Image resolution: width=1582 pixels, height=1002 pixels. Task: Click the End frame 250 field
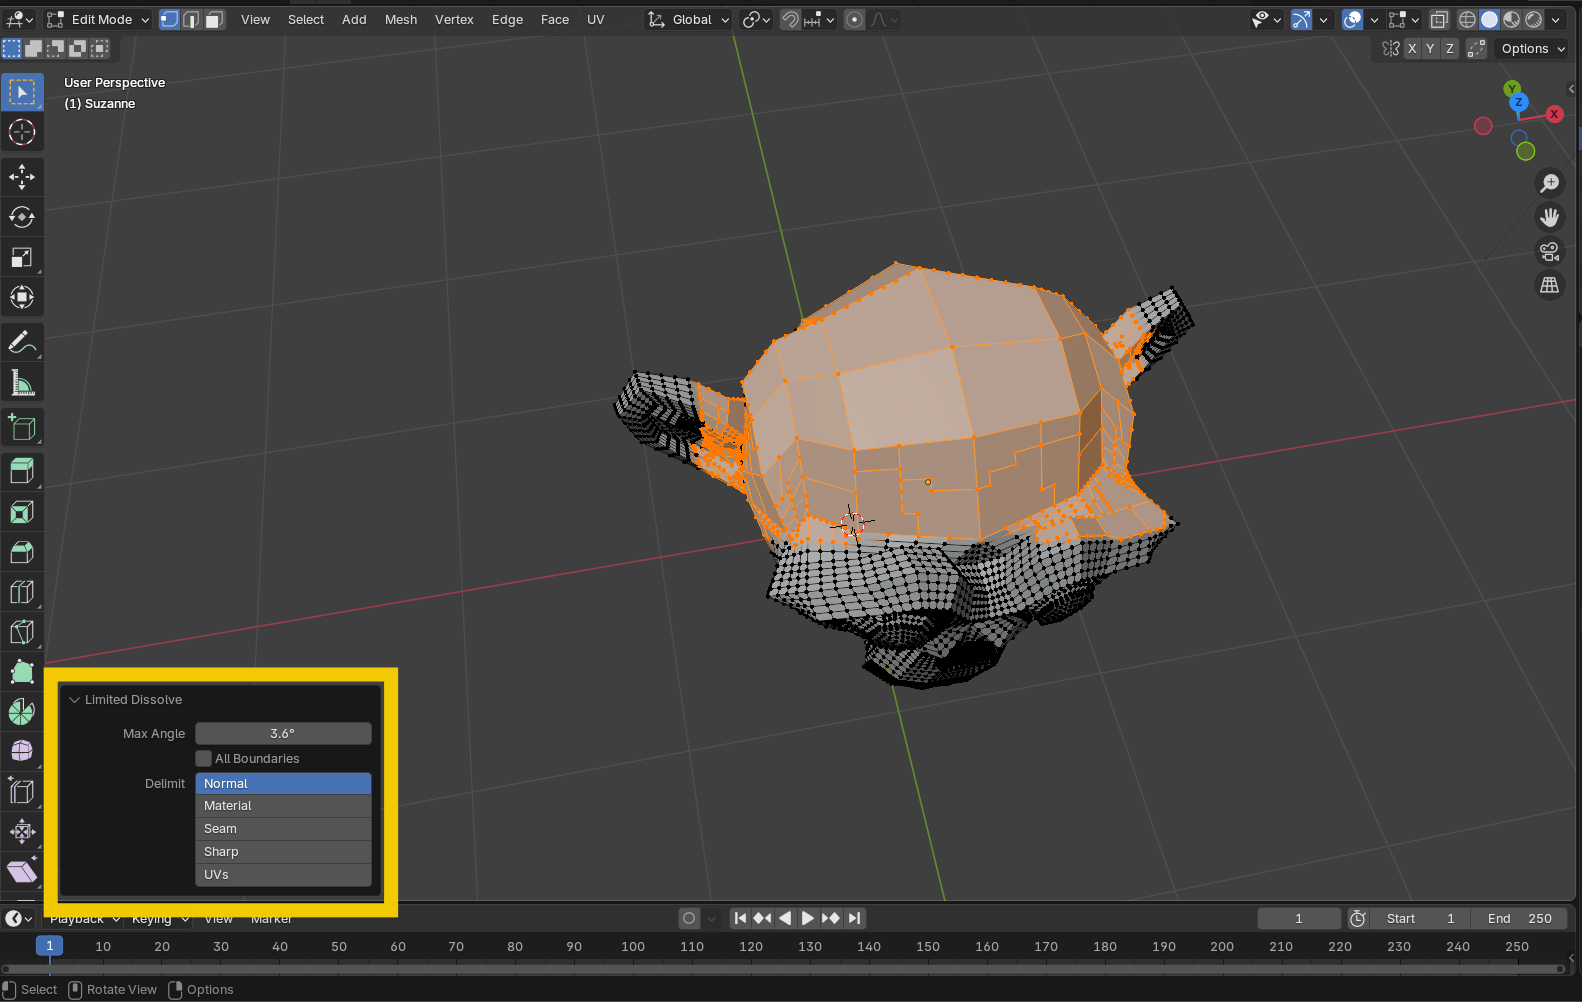click(x=1519, y=918)
